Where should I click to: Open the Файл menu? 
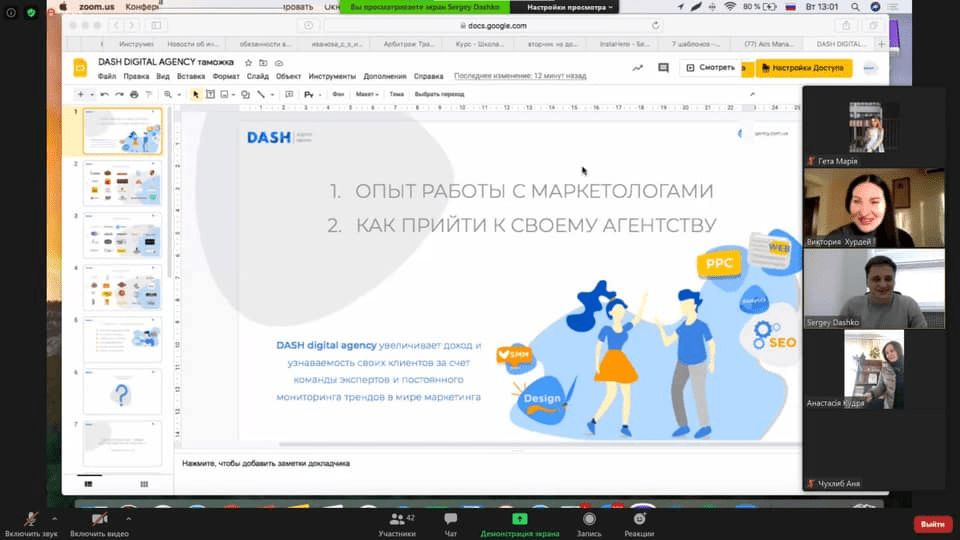(x=107, y=77)
